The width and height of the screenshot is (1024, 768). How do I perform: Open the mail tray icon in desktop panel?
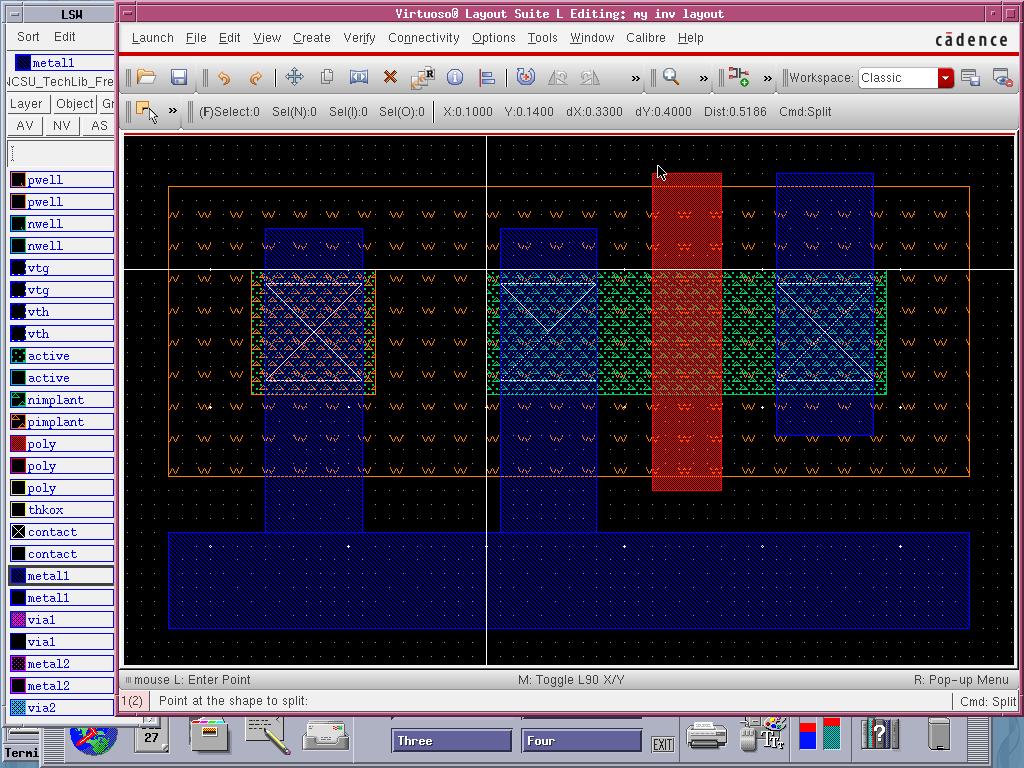point(326,737)
